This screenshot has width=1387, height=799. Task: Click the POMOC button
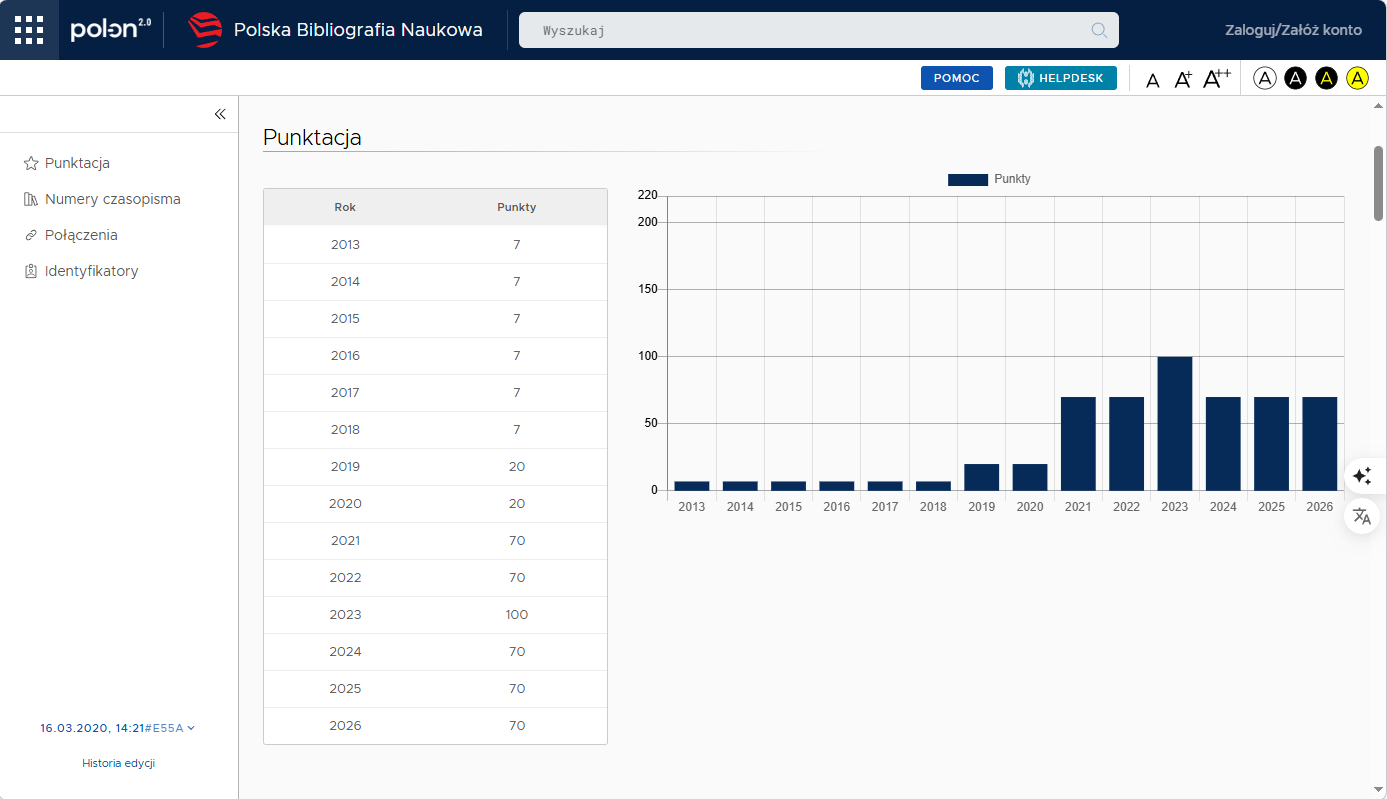956,78
